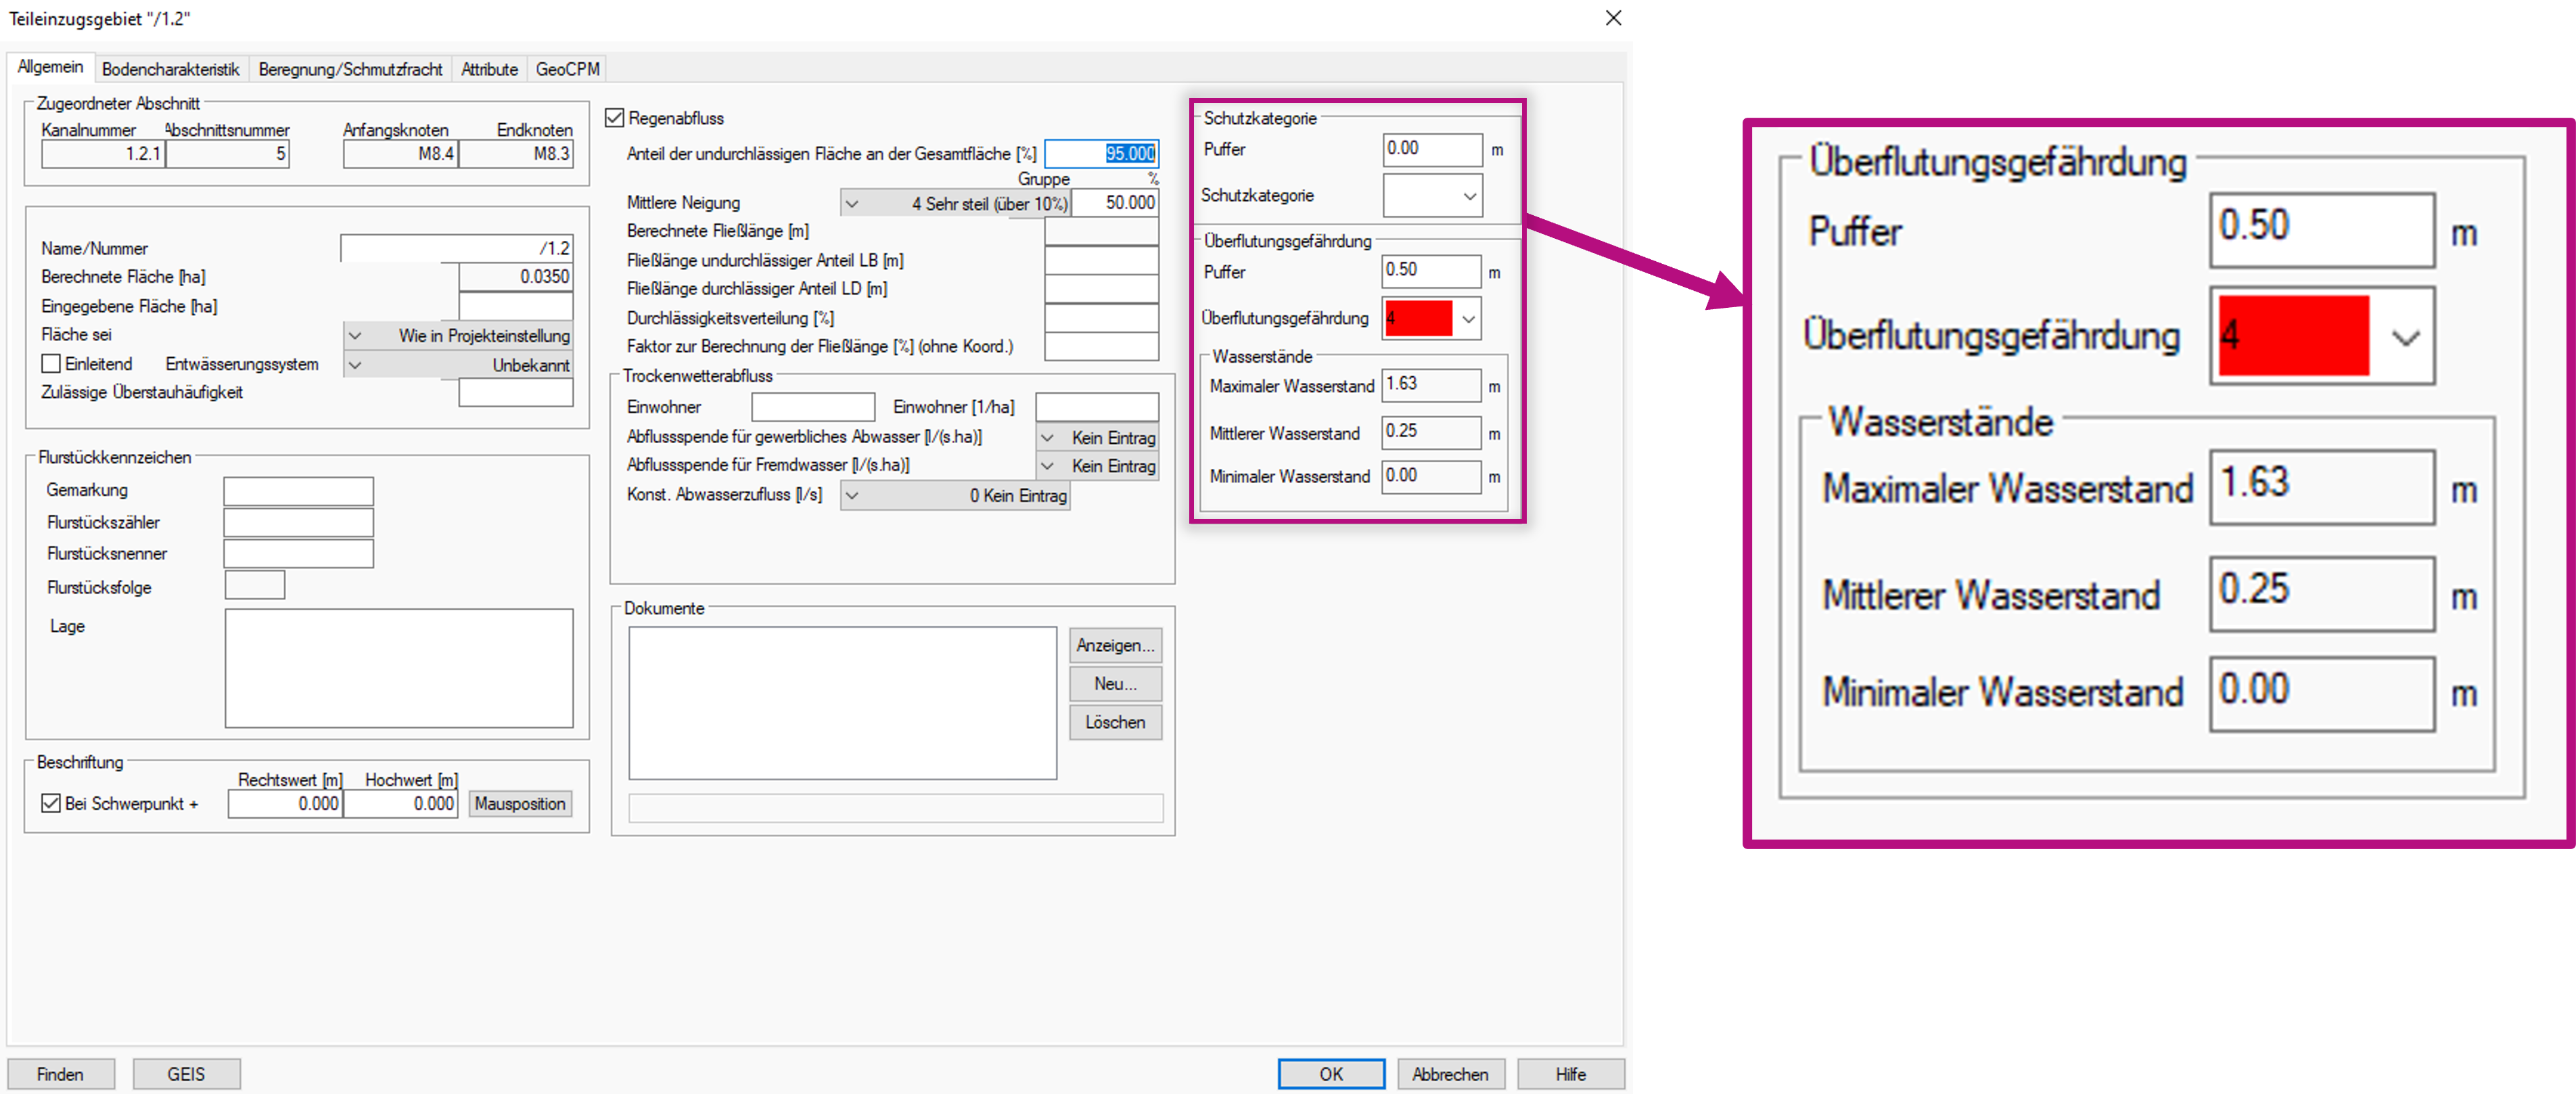Click the Mausposition button
2576x1094 pixels.
pos(520,803)
